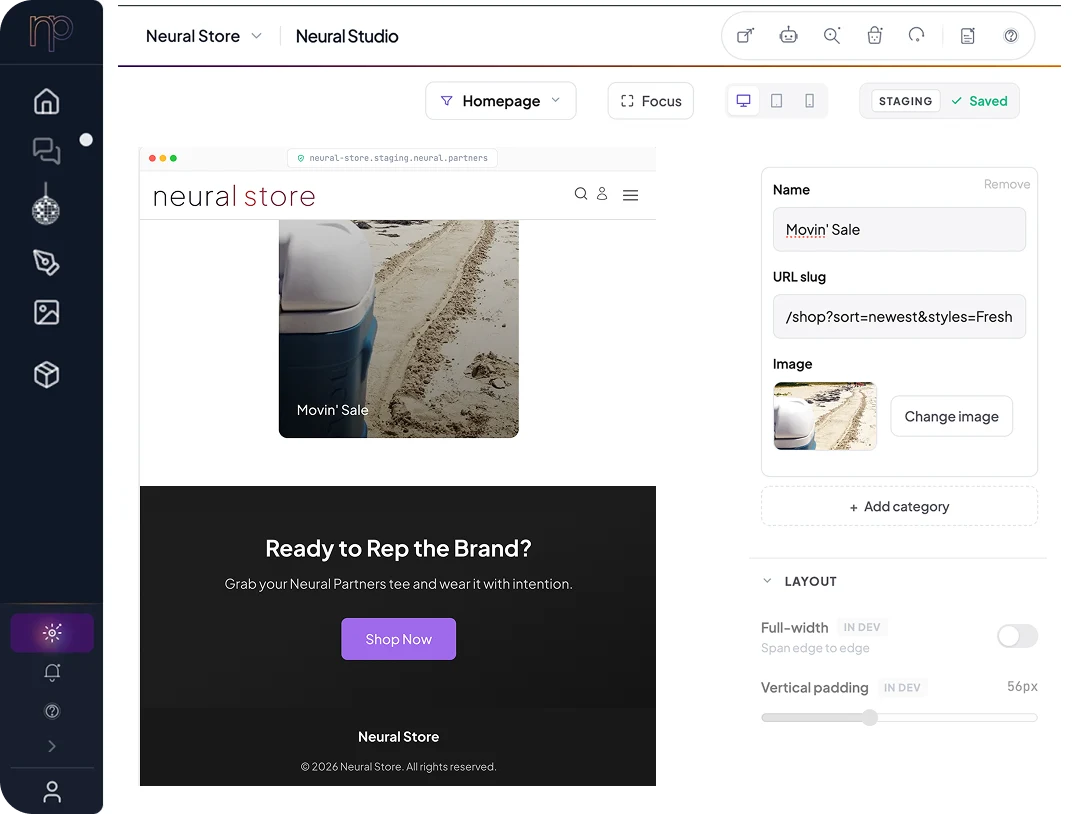Image resolution: width=1080 pixels, height=814 pixels.
Task: Switch to tablet preview
Action: point(776,101)
